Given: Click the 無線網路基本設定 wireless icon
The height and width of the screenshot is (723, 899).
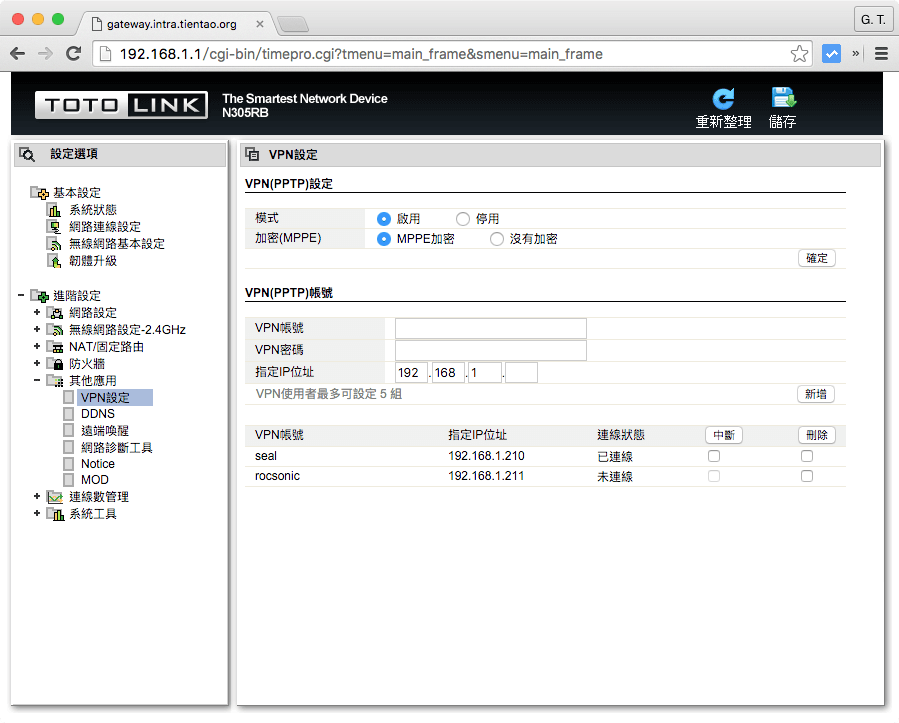Looking at the screenshot, I should pyautogui.click(x=53, y=244).
